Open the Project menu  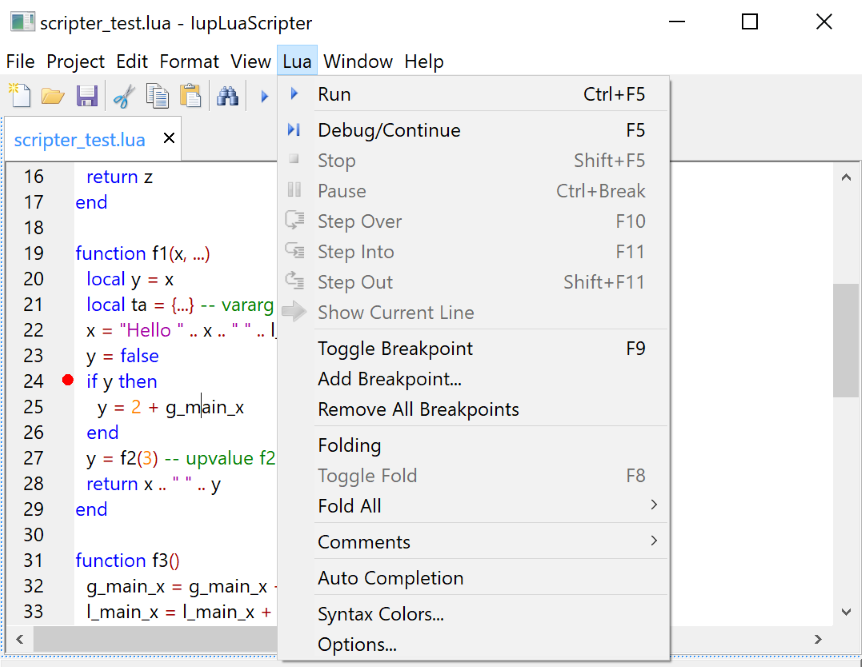pos(76,62)
